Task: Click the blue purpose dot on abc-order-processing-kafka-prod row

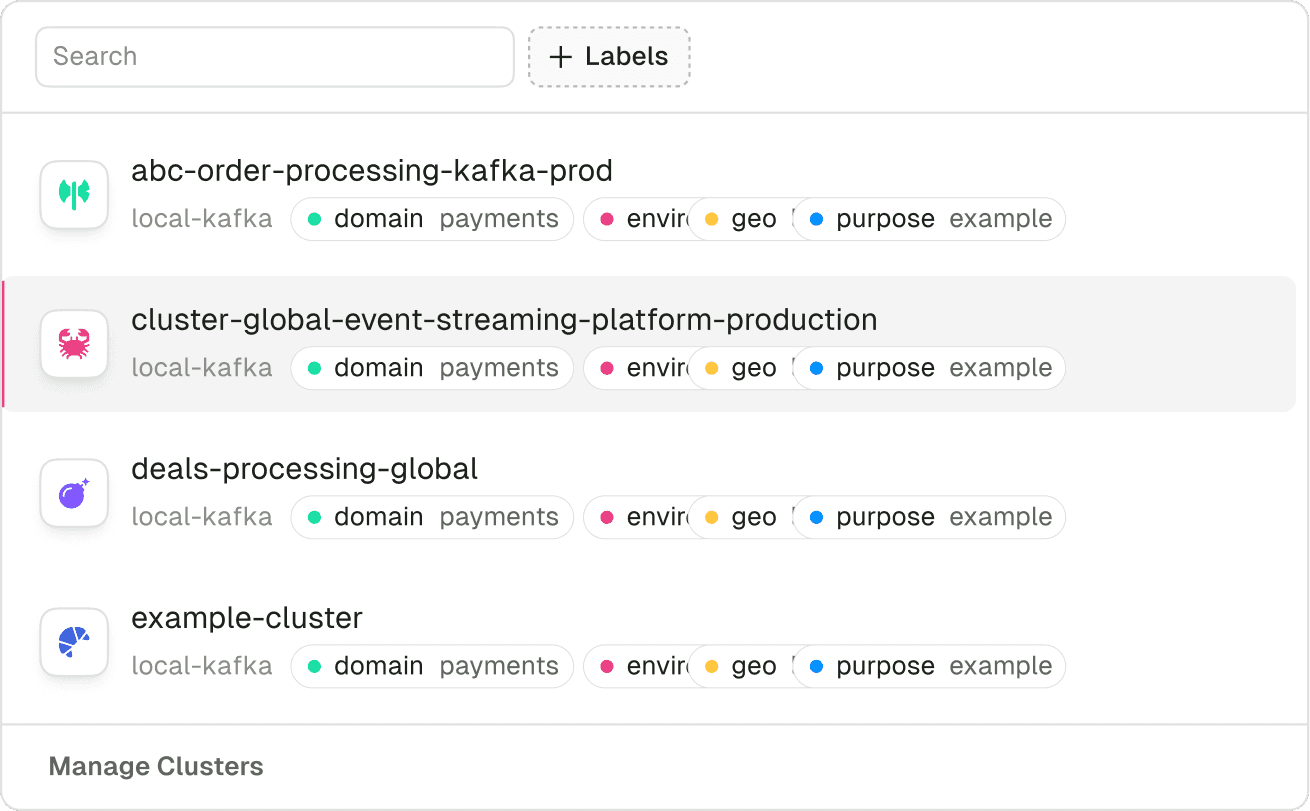Action: [816, 219]
